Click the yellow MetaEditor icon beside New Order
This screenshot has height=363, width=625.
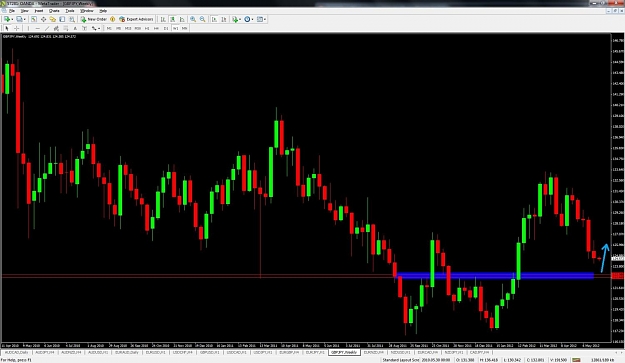click(x=112, y=19)
